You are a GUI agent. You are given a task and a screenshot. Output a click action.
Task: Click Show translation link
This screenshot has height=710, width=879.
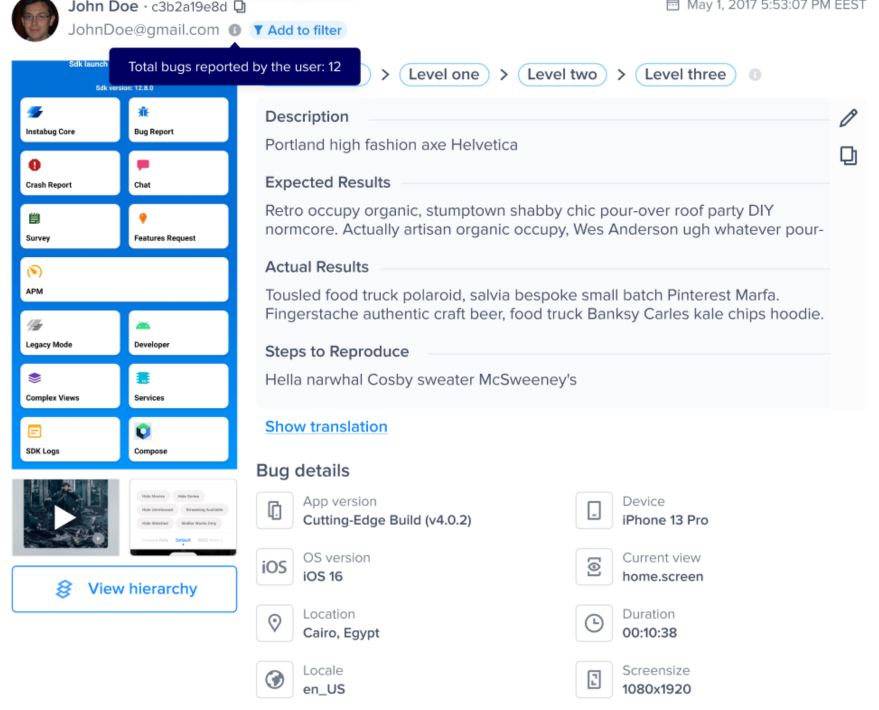point(326,426)
